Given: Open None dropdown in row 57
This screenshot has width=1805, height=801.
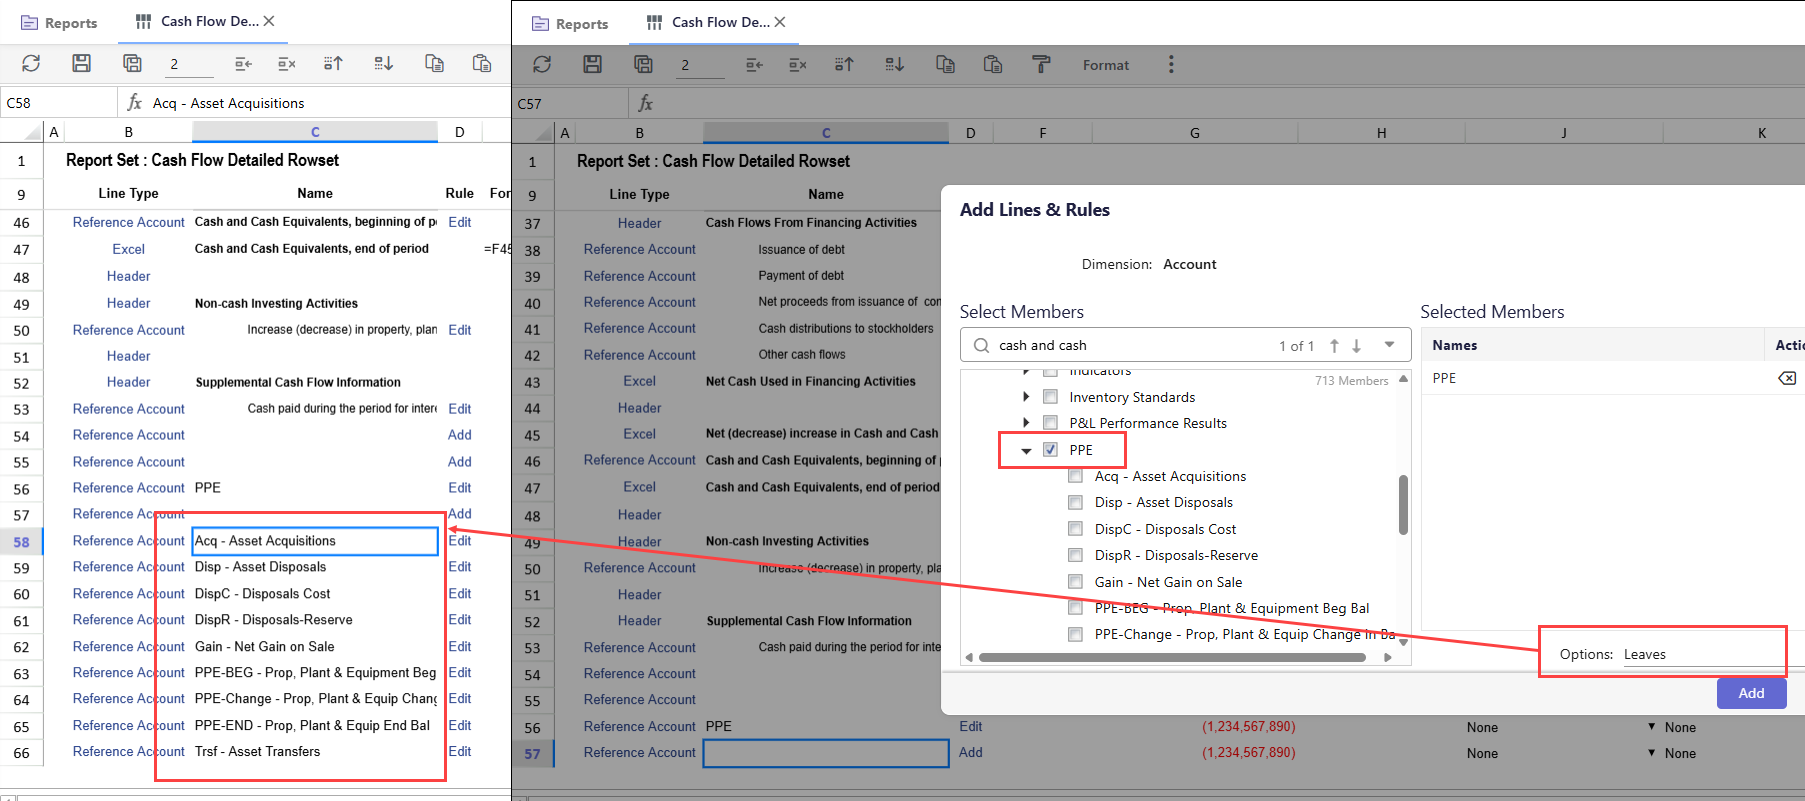Looking at the screenshot, I should [x=1652, y=753].
